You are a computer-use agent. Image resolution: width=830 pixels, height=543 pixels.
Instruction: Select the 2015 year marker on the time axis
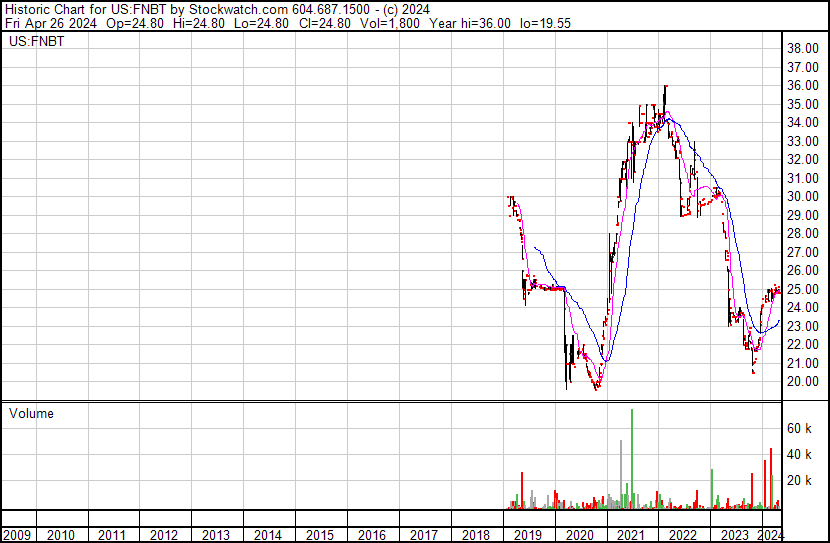point(319,535)
